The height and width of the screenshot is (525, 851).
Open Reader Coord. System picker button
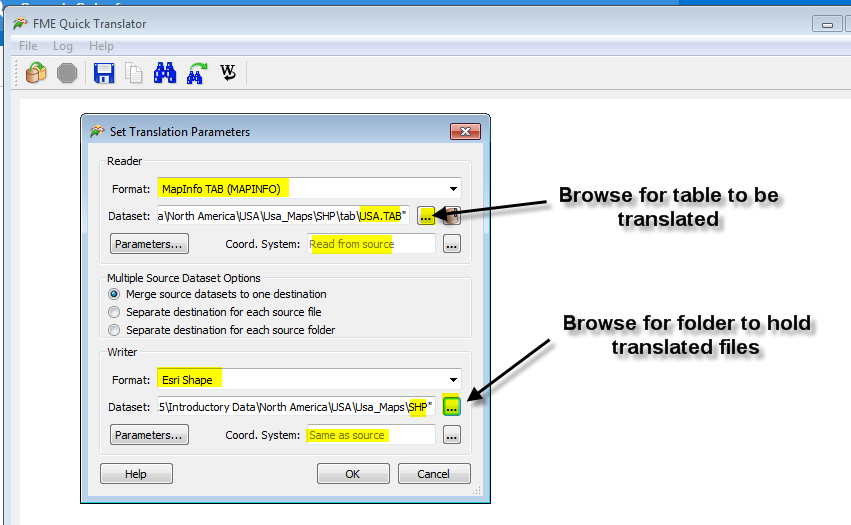(451, 244)
